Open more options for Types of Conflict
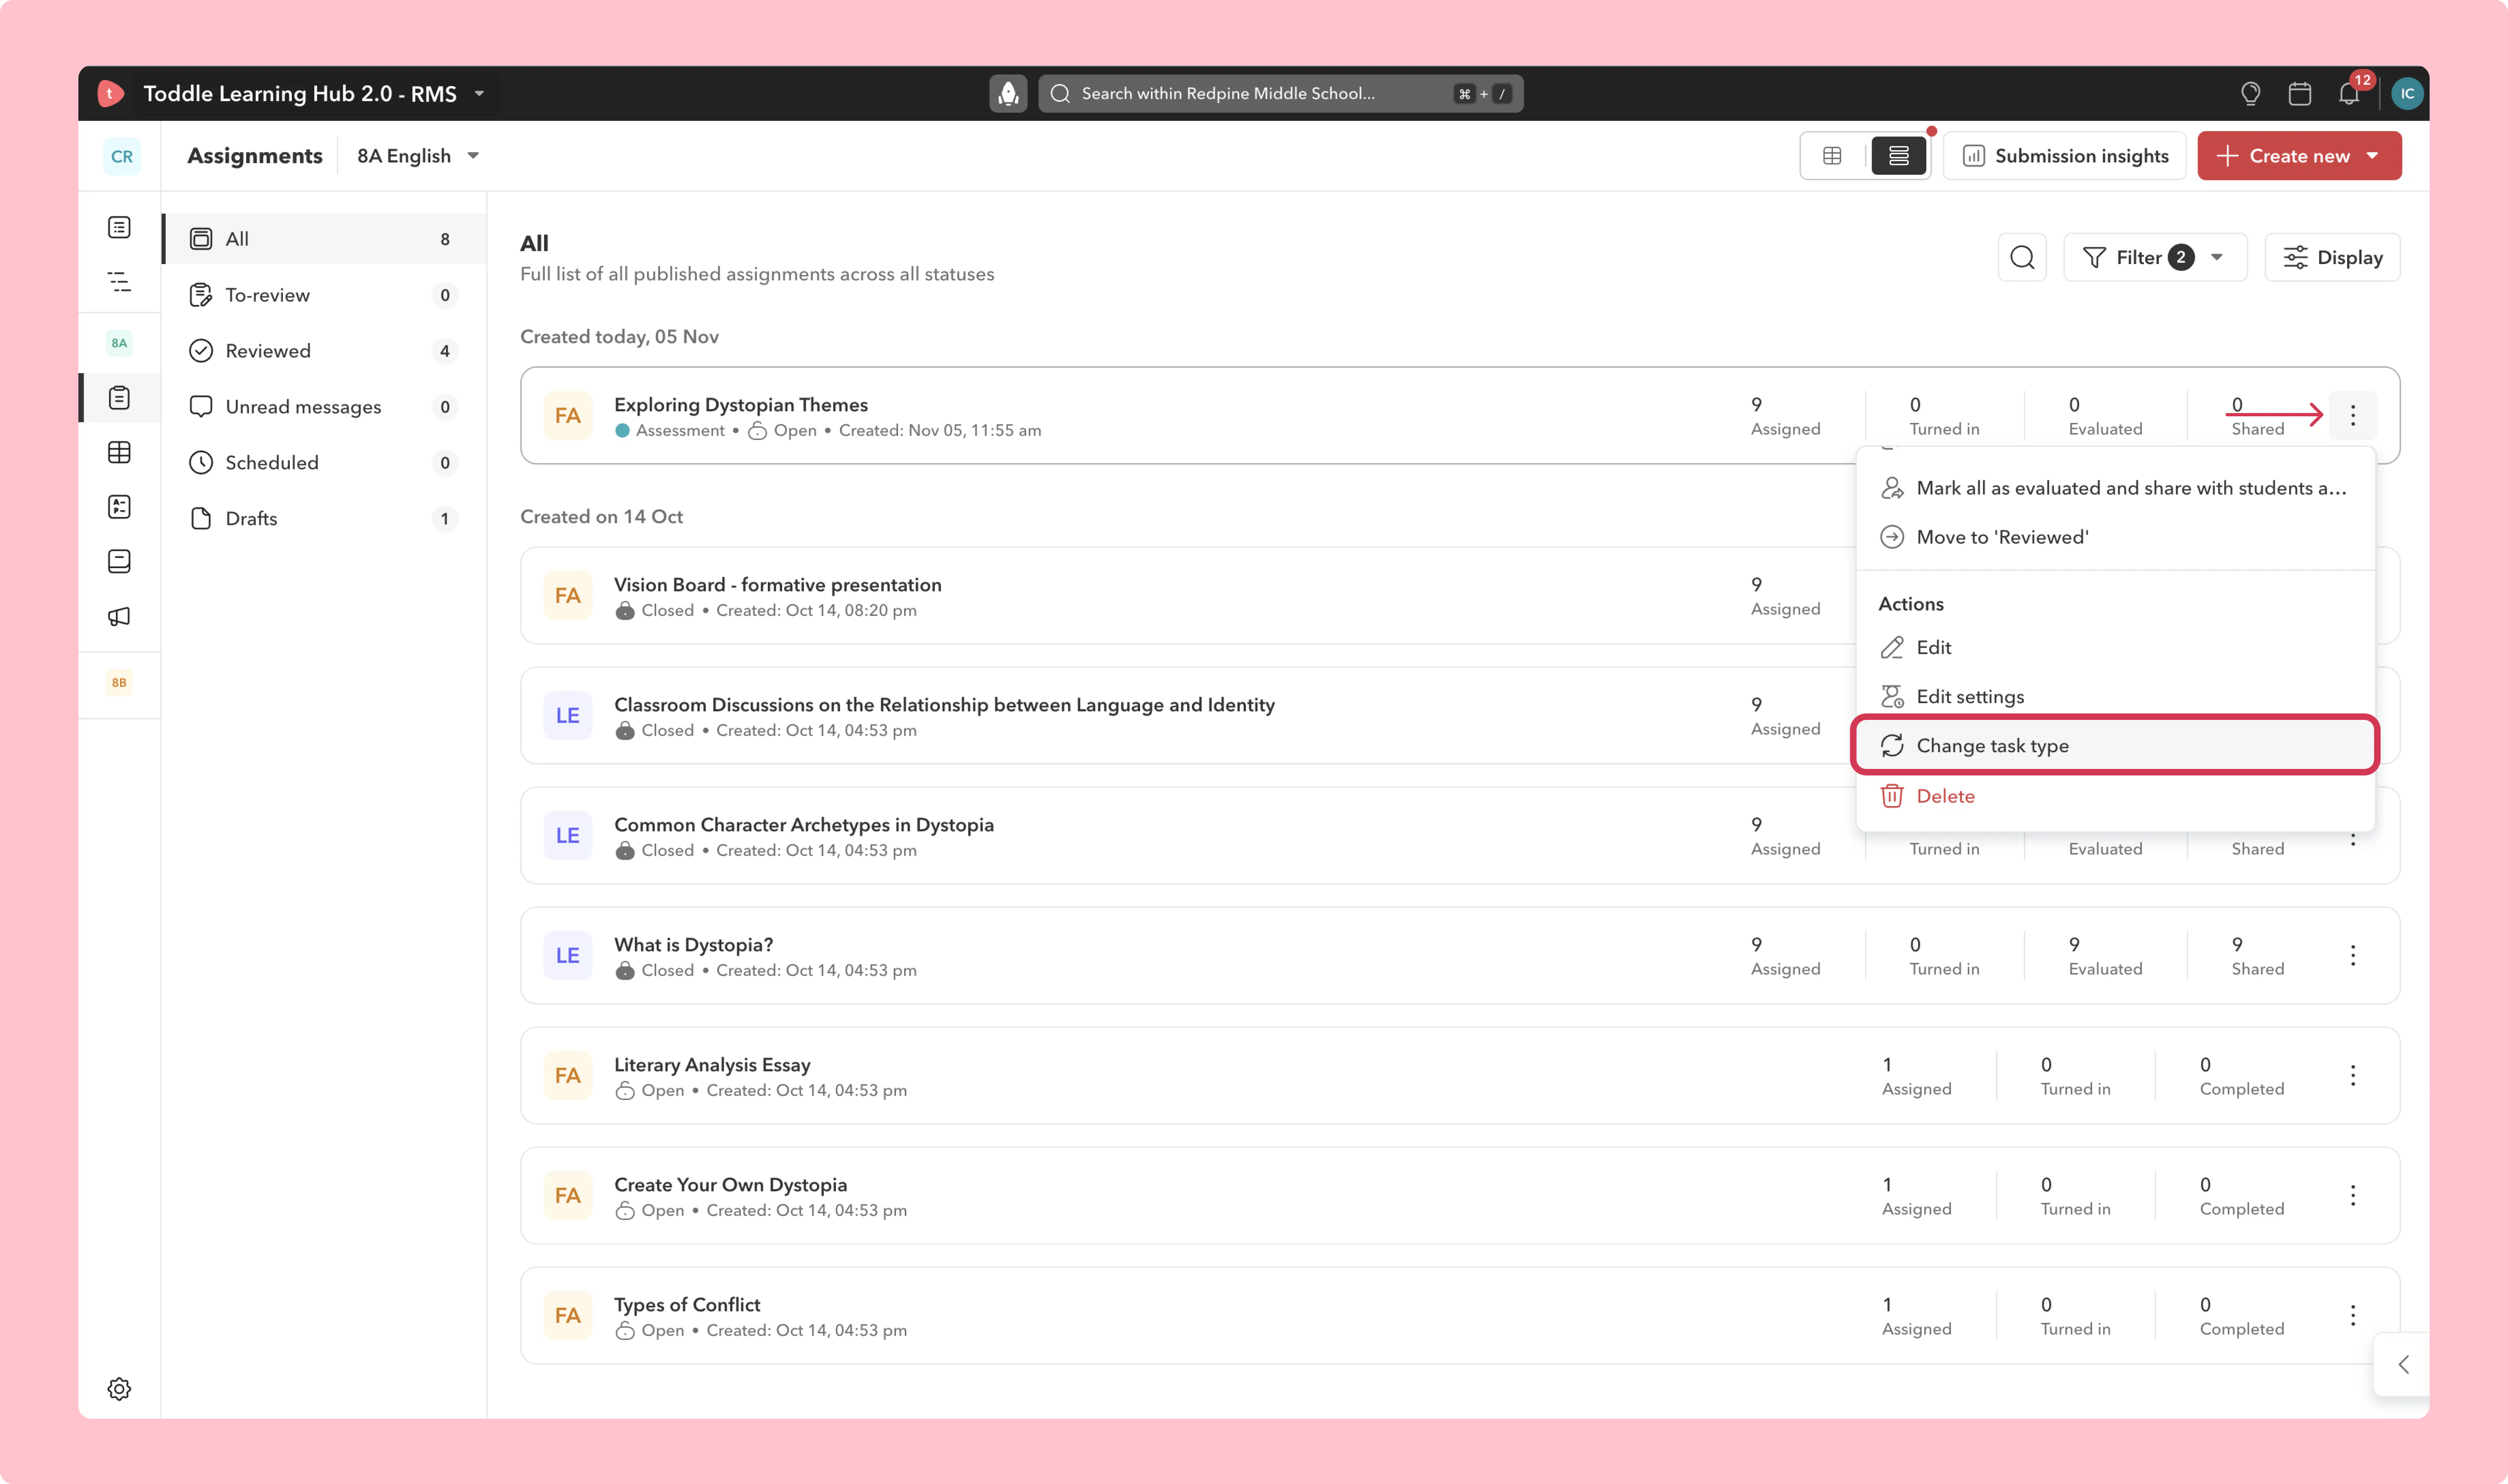Screen dimensions: 2508x1484 click(2352, 1315)
